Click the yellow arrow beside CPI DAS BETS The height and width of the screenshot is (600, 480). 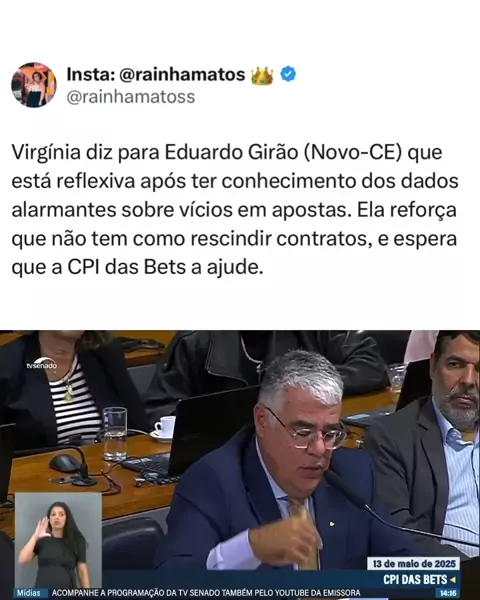click(453, 580)
